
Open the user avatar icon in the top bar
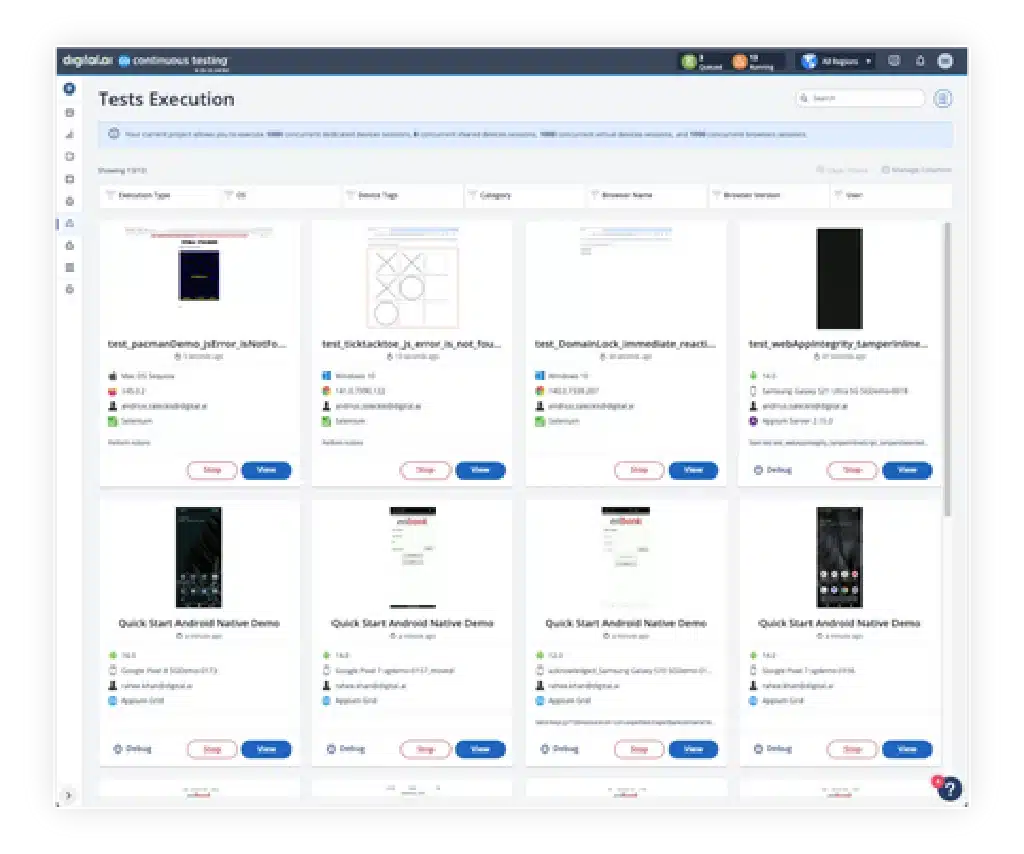point(945,61)
